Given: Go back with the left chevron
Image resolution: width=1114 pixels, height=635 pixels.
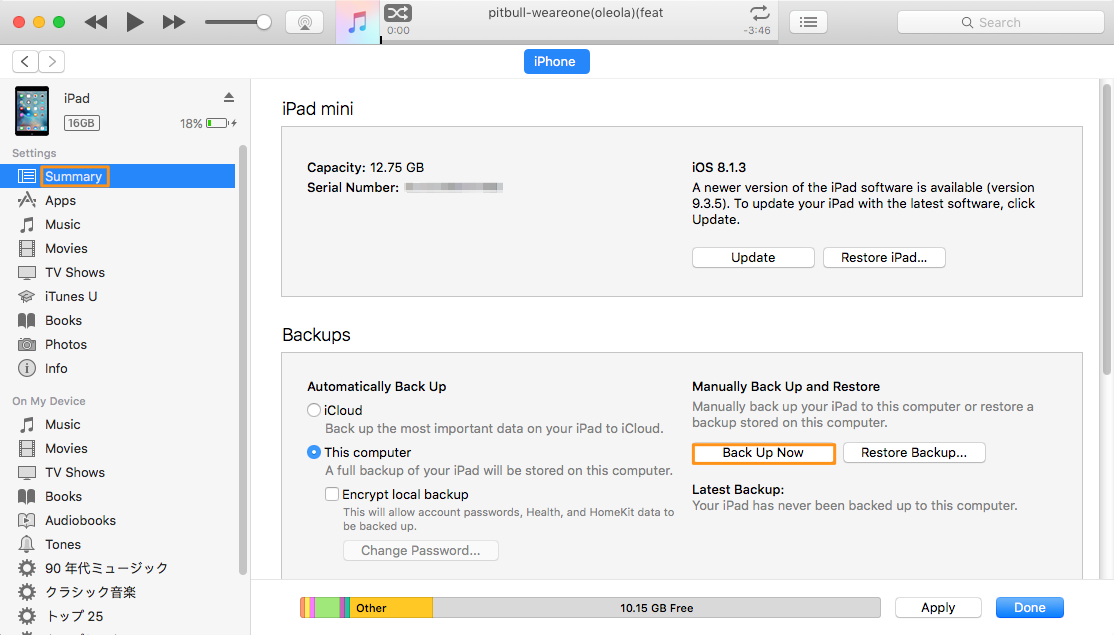Looking at the screenshot, I should point(25,62).
